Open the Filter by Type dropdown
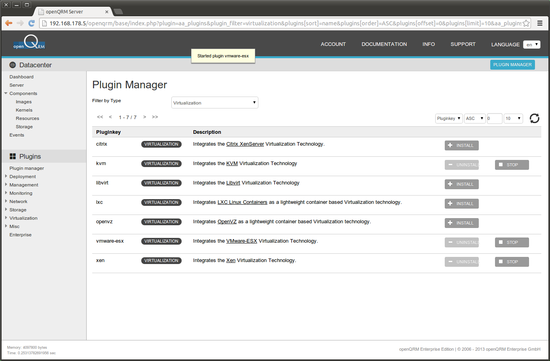The height and width of the screenshot is (361, 550). point(215,102)
